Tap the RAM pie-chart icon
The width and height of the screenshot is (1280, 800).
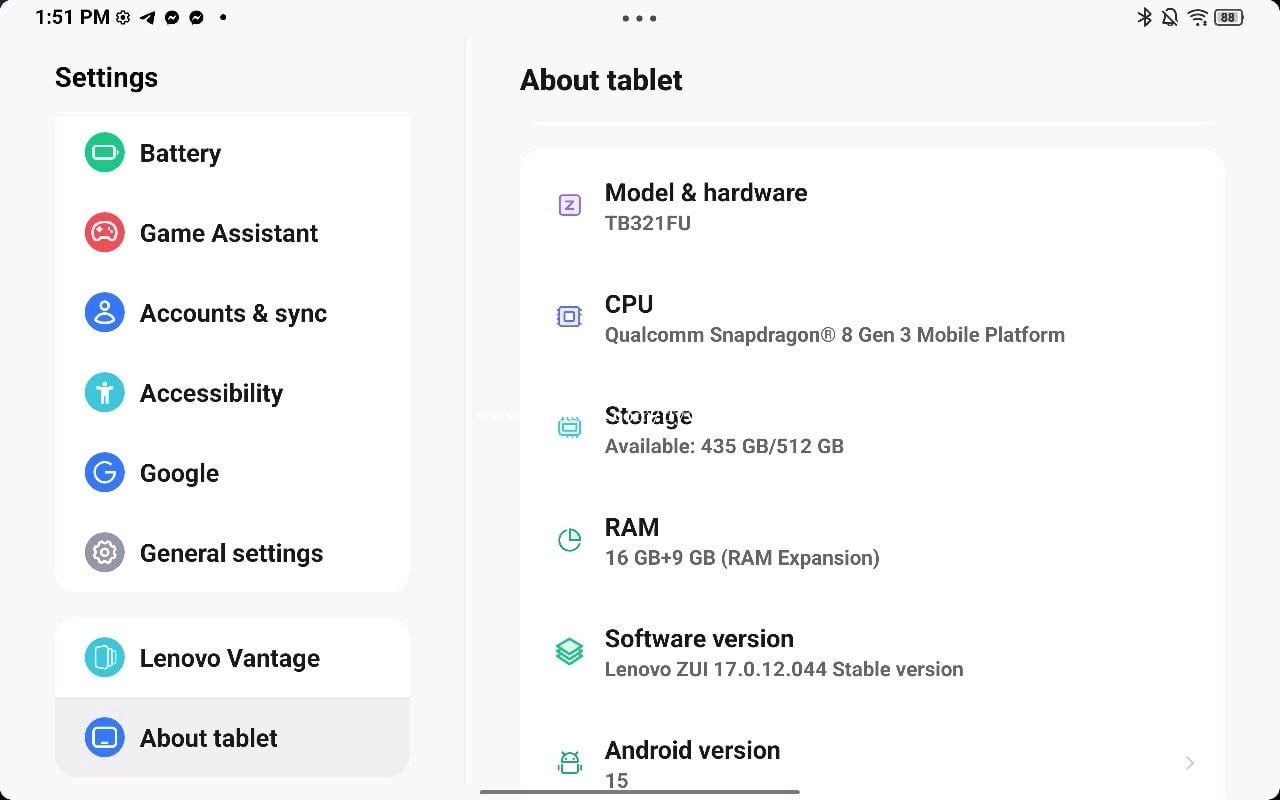569,540
